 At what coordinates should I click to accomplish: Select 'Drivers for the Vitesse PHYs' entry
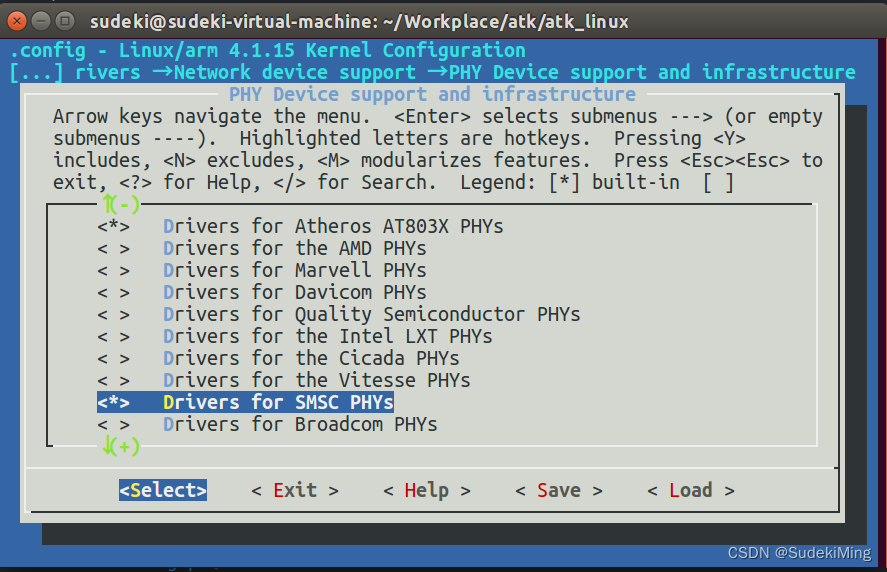(x=317, y=381)
